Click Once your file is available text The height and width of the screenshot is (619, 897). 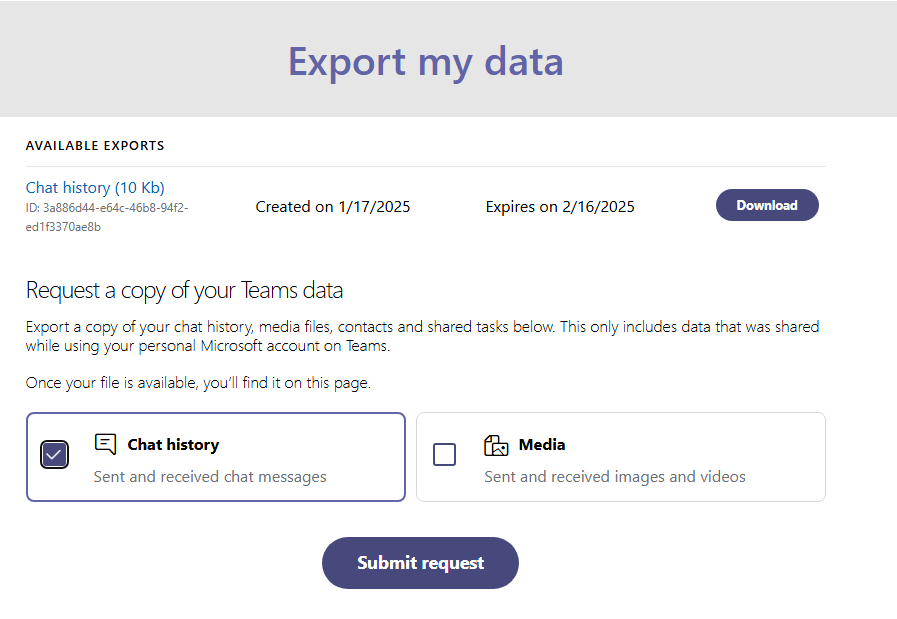(x=199, y=383)
